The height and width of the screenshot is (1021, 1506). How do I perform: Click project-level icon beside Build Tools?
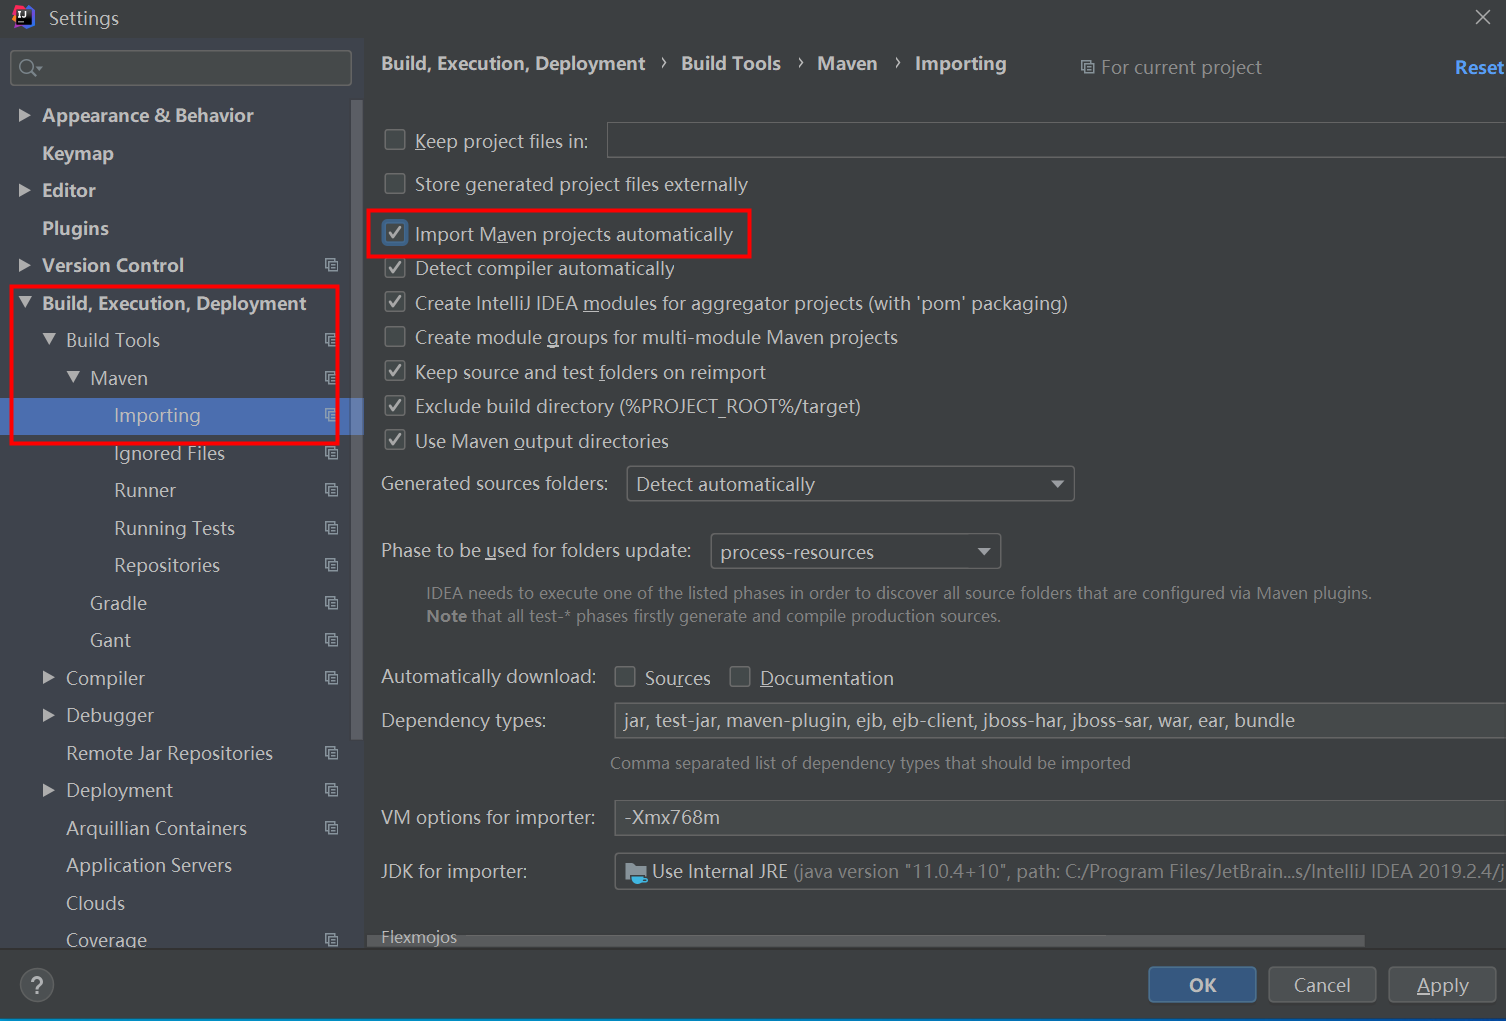click(x=331, y=340)
